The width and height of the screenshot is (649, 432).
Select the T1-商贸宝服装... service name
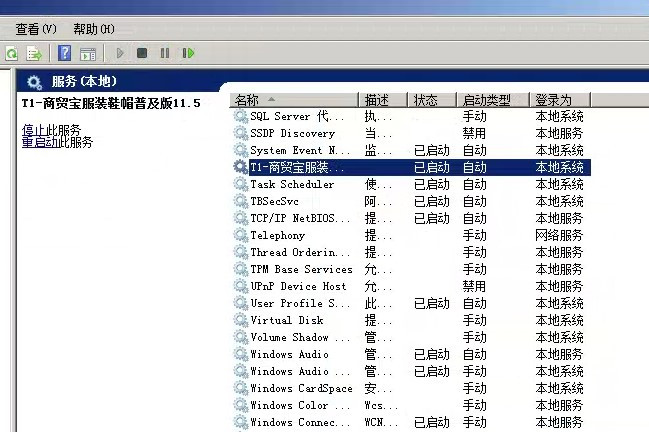point(297,167)
